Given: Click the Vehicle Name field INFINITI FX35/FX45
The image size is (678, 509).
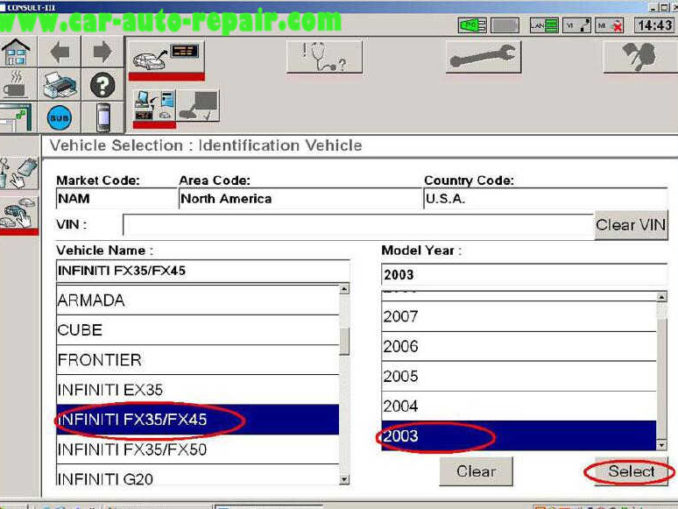Looking at the screenshot, I should [203, 271].
